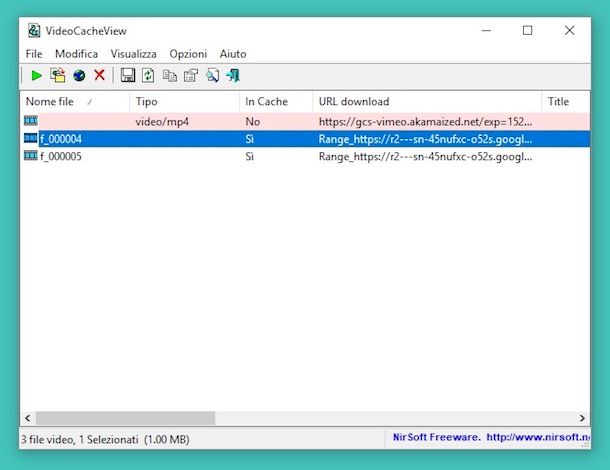The width and height of the screenshot is (610, 470).
Task: Click the horizontal scrollbar thumb
Action: pos(125,418)
